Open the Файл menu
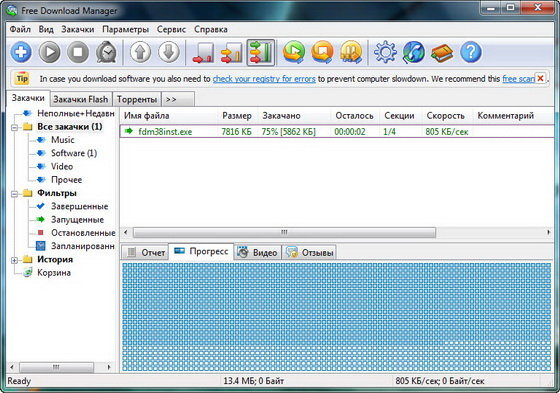The width and height of the screenshot is (560, 393). [x=20, y=29]
